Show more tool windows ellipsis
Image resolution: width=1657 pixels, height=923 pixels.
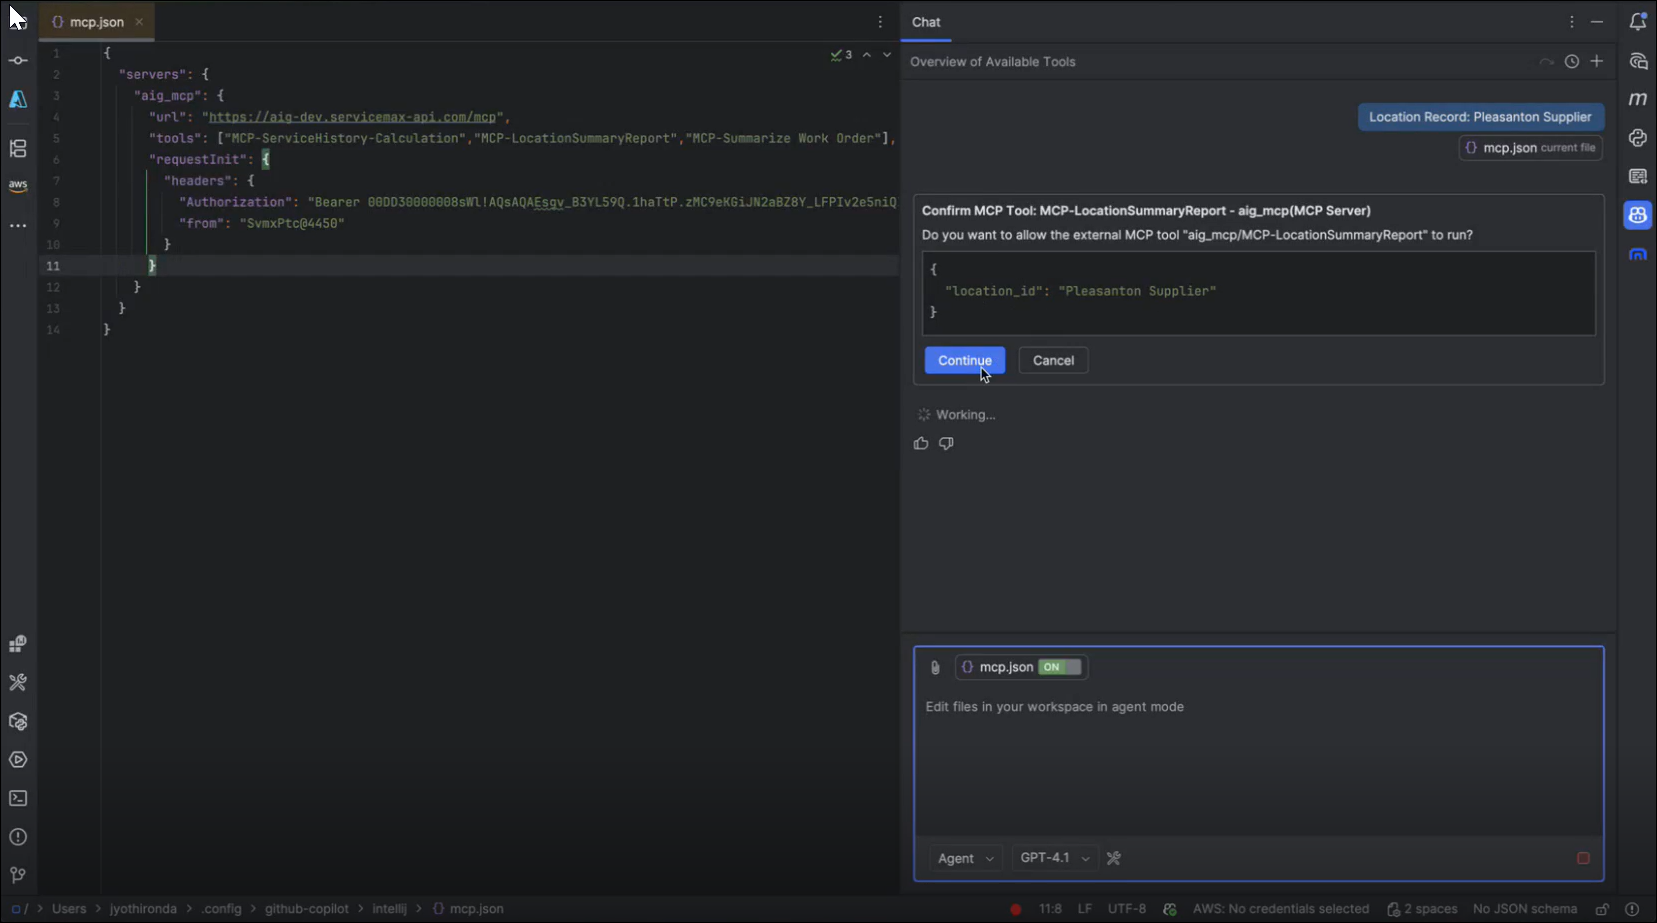coord(18,226)
